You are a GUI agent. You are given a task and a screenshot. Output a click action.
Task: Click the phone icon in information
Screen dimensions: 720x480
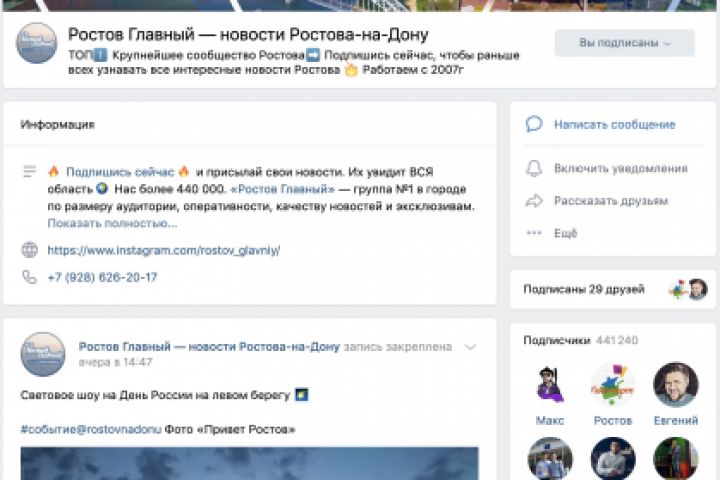[29, 277]
